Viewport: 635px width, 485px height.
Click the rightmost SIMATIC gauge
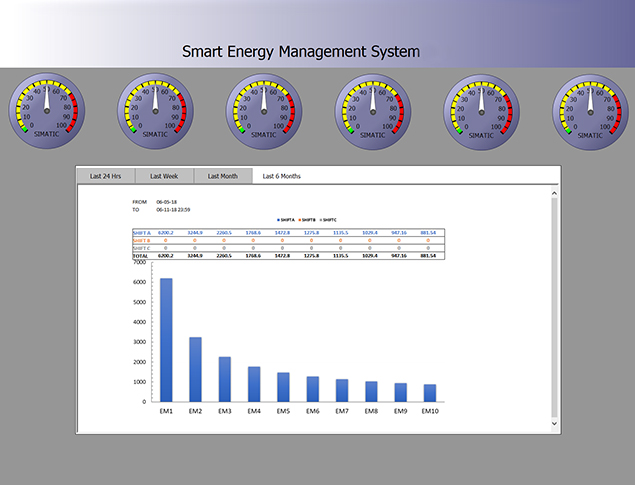coord(590,110)
